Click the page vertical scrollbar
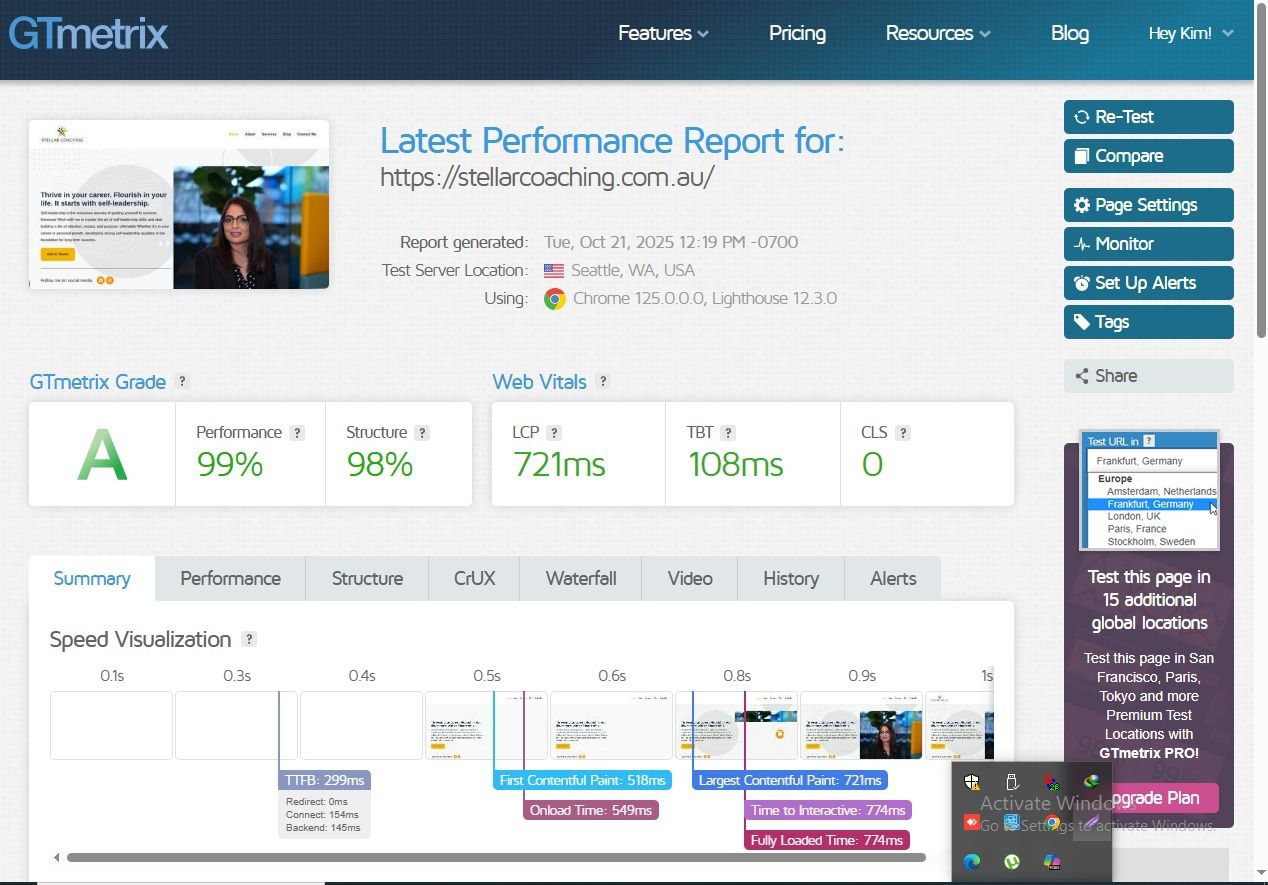The height and width of the screenshot is (885, 1268). 1261,170
